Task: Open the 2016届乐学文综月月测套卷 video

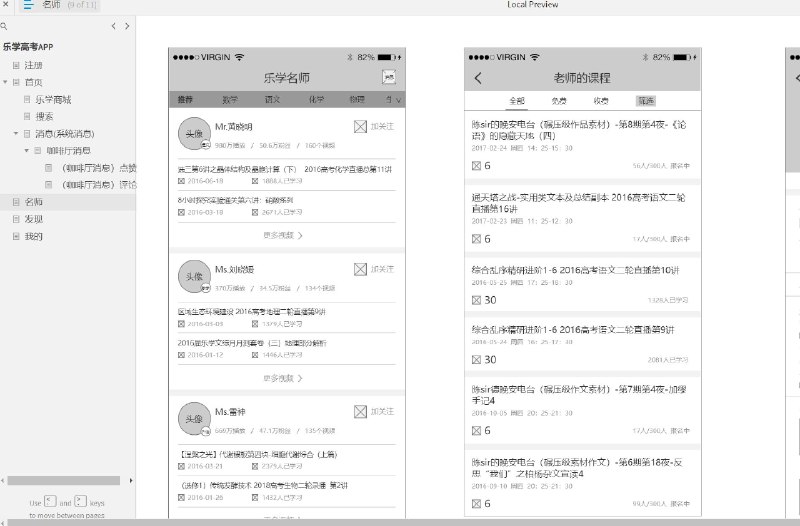Action: click(x=252, y=343)
